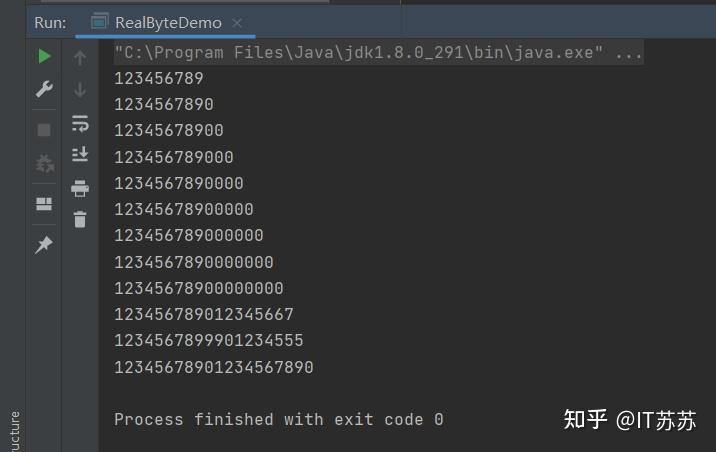Screen dimensions: 716x452
Task: Click the debug bug-with-gear icon
Action: 45,163
